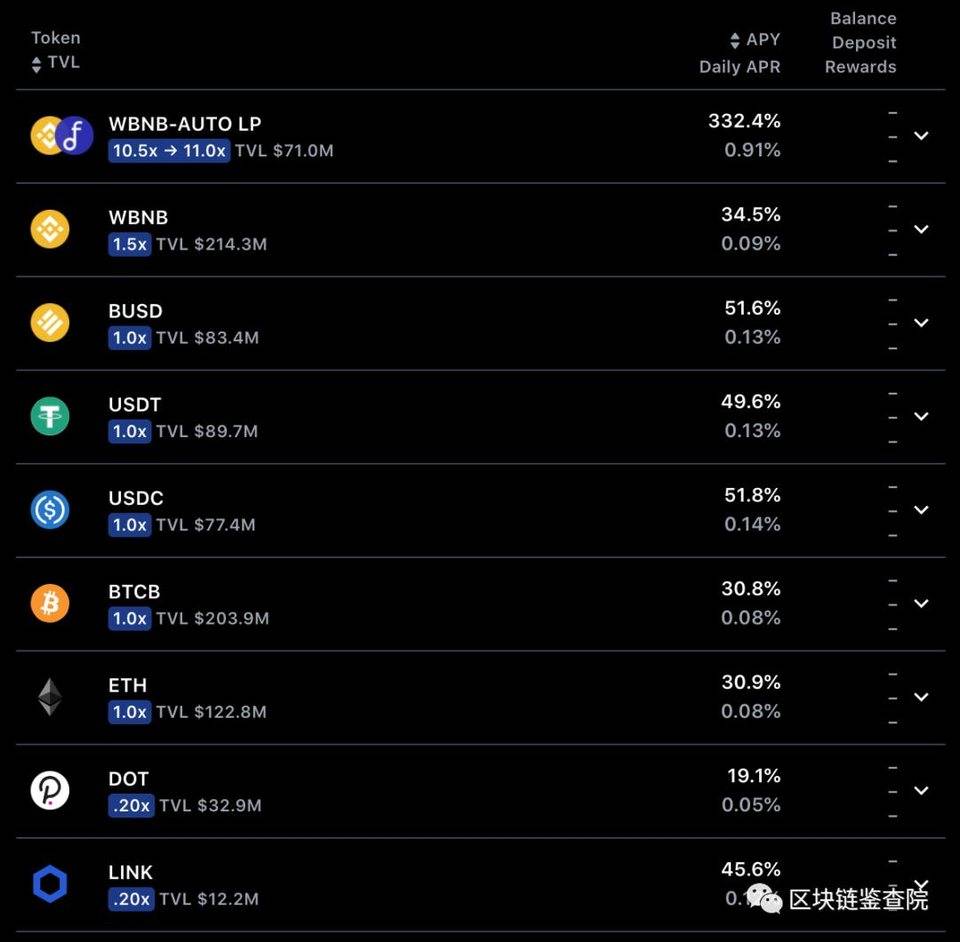
Task: Click the blue USDC coin icon
Action: (x=50, y=509)
